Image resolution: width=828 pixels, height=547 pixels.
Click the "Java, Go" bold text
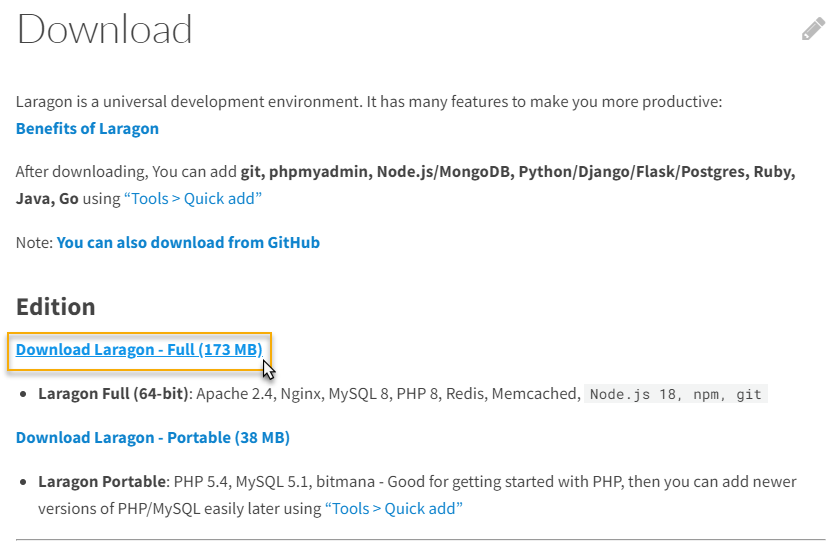tap(47, 199)
